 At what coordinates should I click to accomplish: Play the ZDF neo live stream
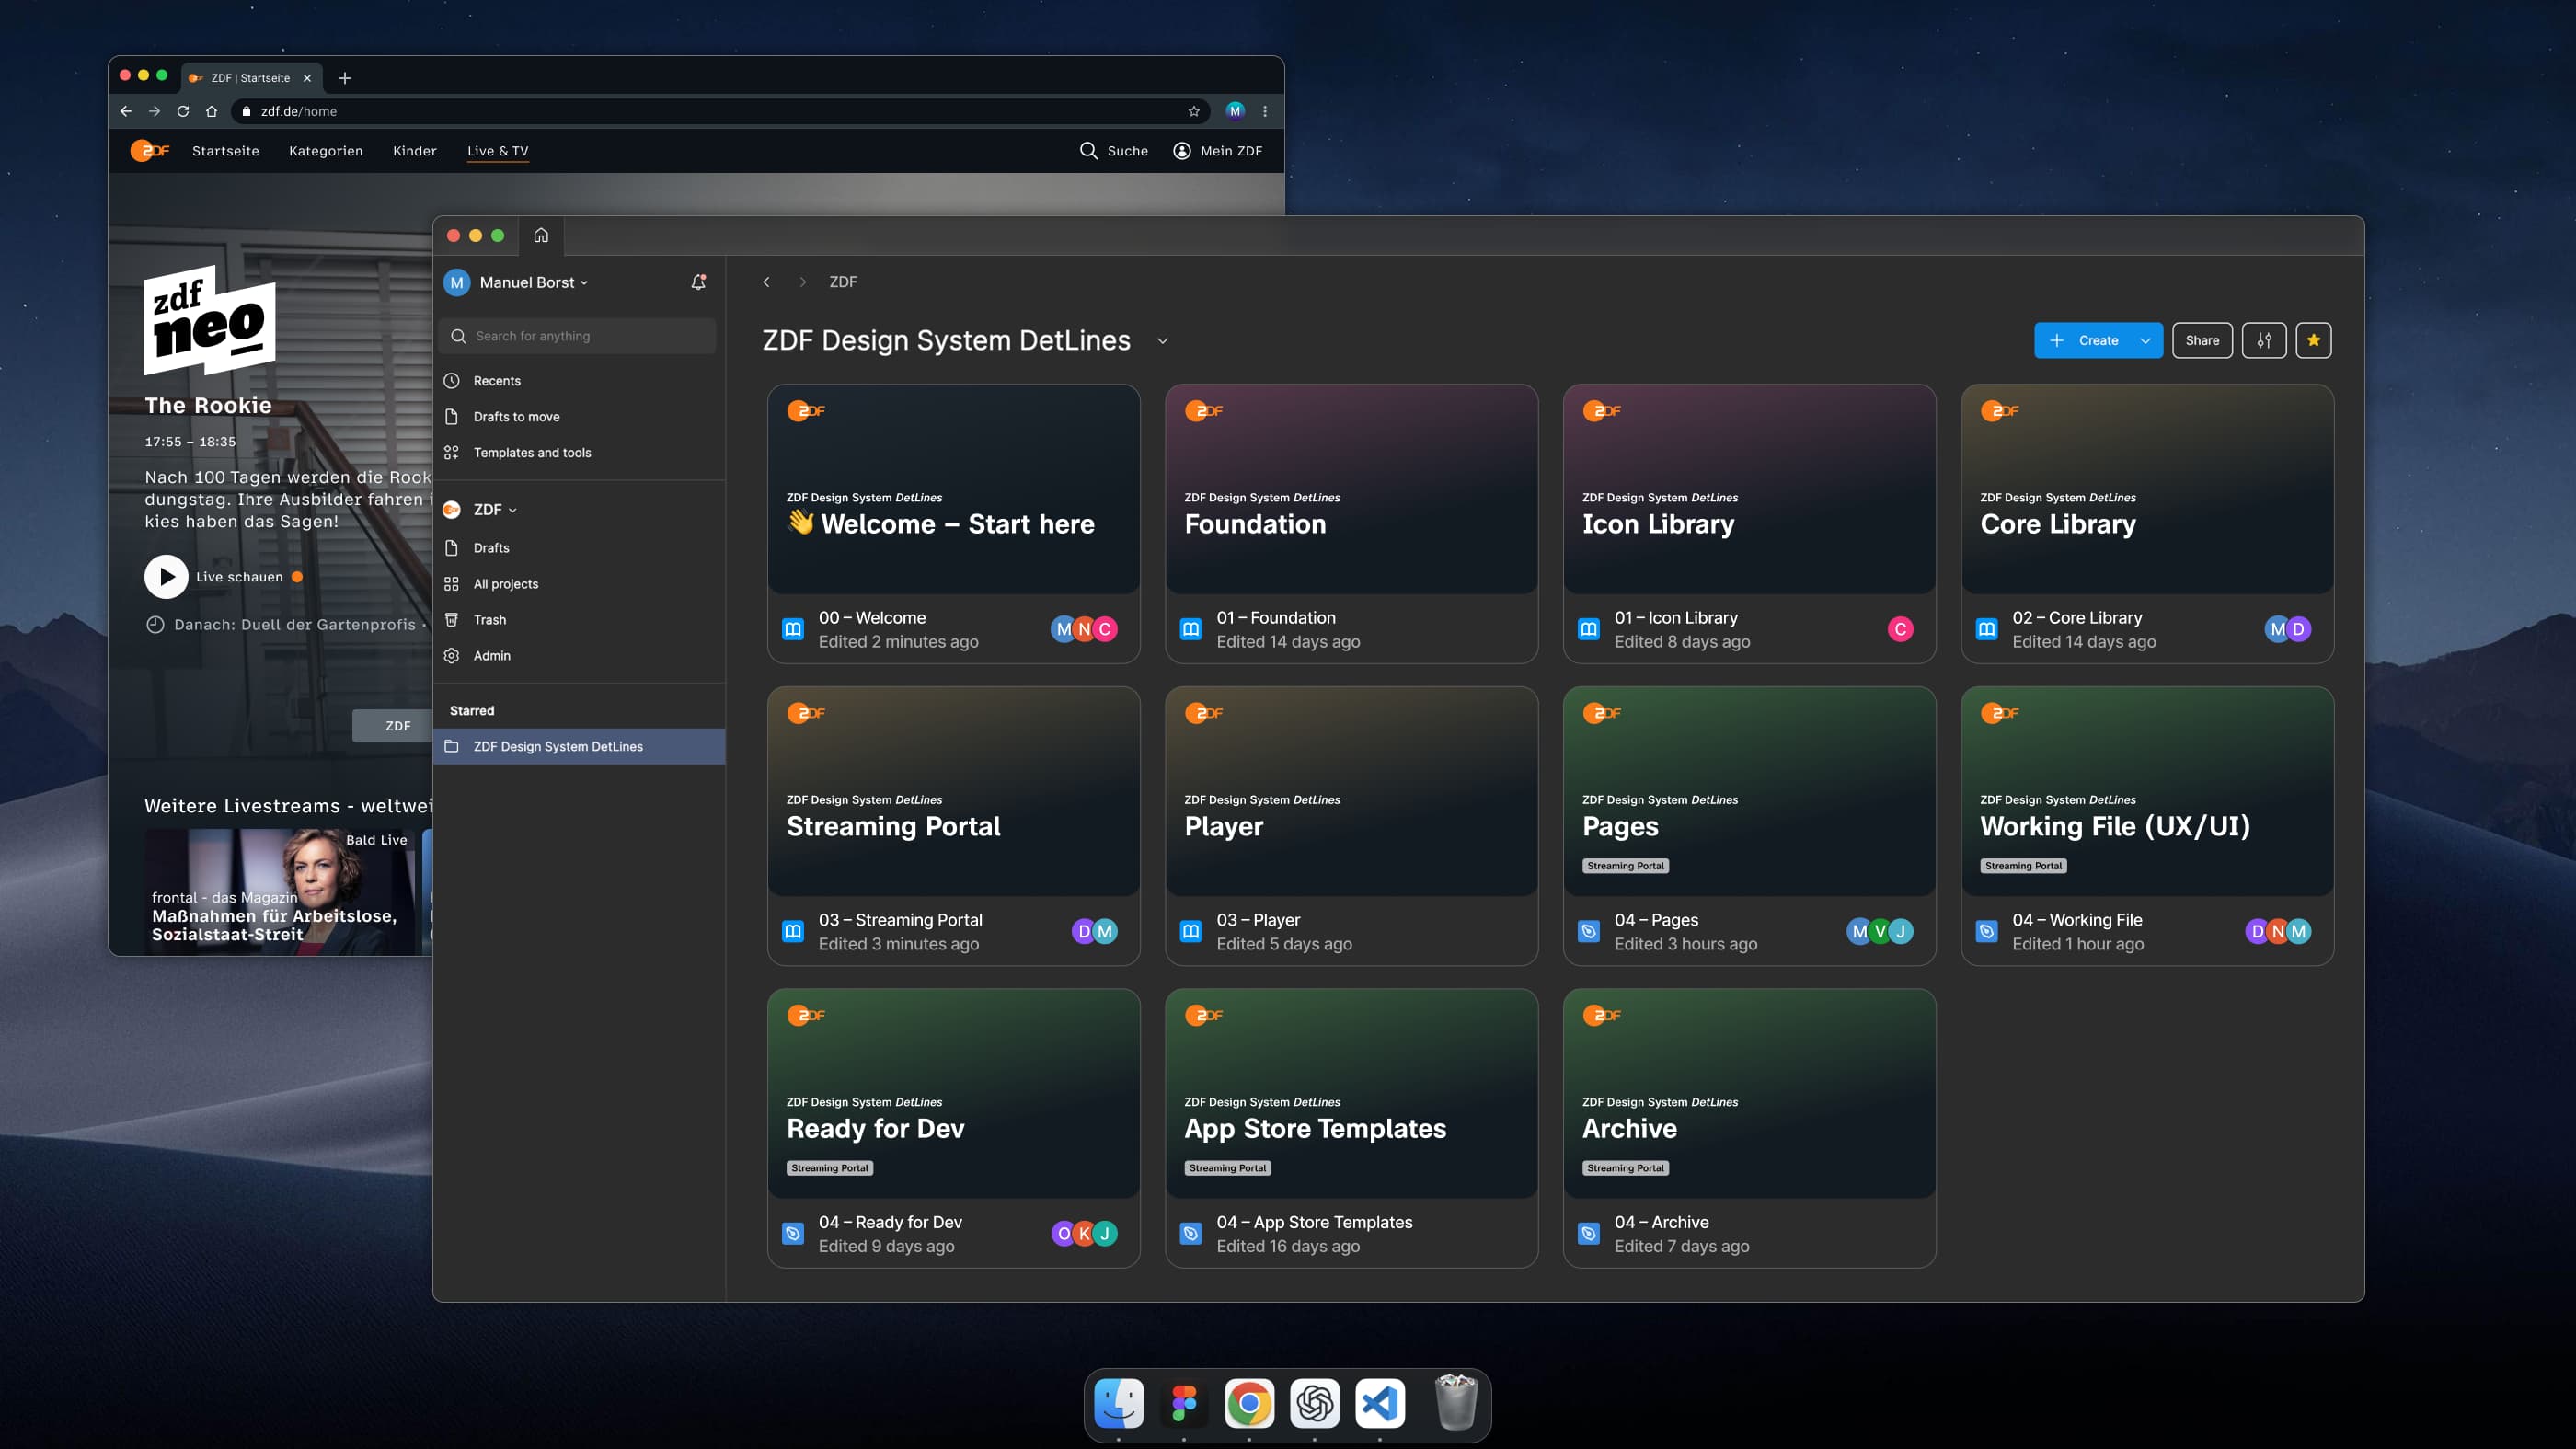tap(166, 577)
